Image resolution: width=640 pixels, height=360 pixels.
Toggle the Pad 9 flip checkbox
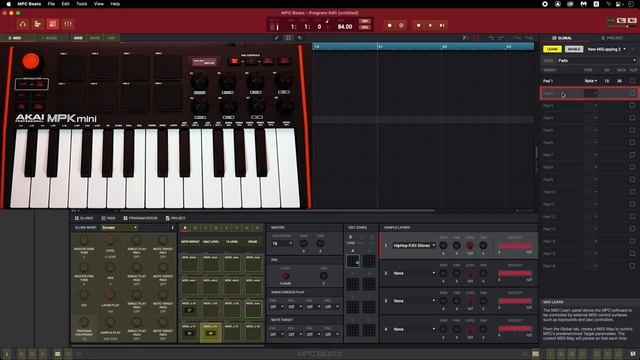coord(632,180)
